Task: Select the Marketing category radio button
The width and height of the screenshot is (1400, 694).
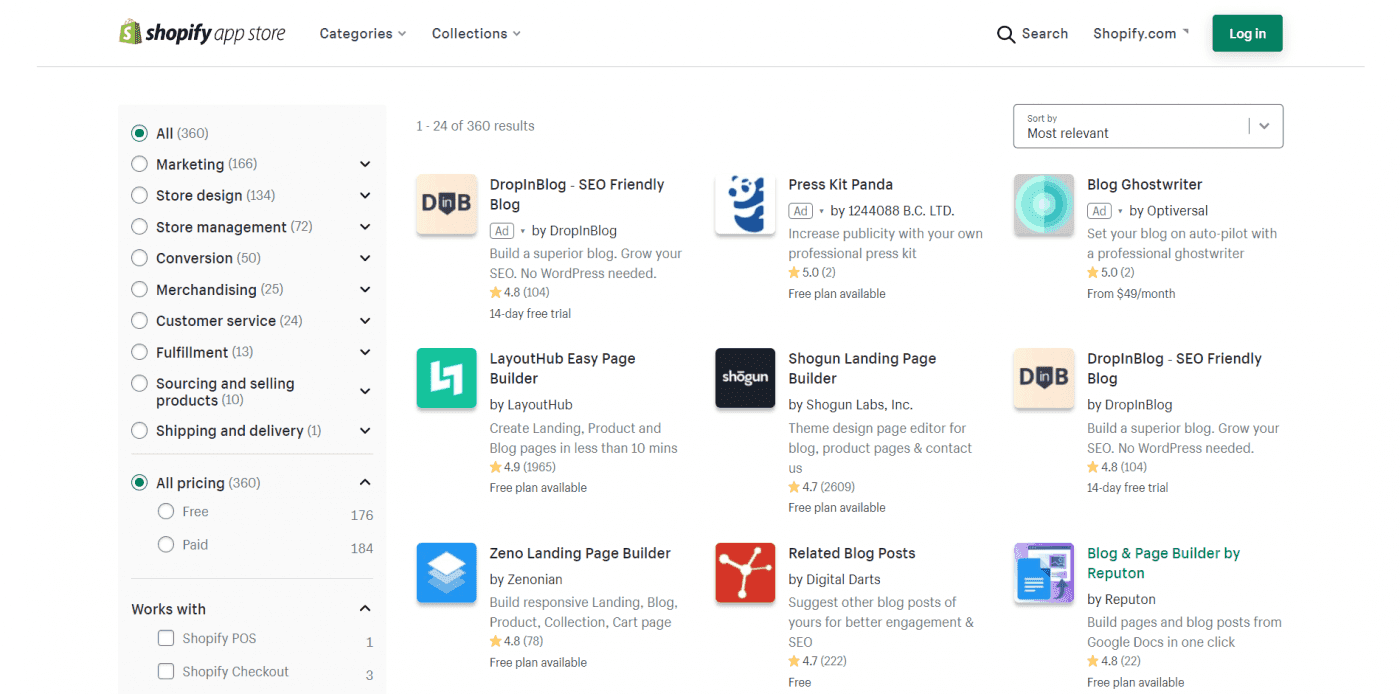Action: pos(139,164)
